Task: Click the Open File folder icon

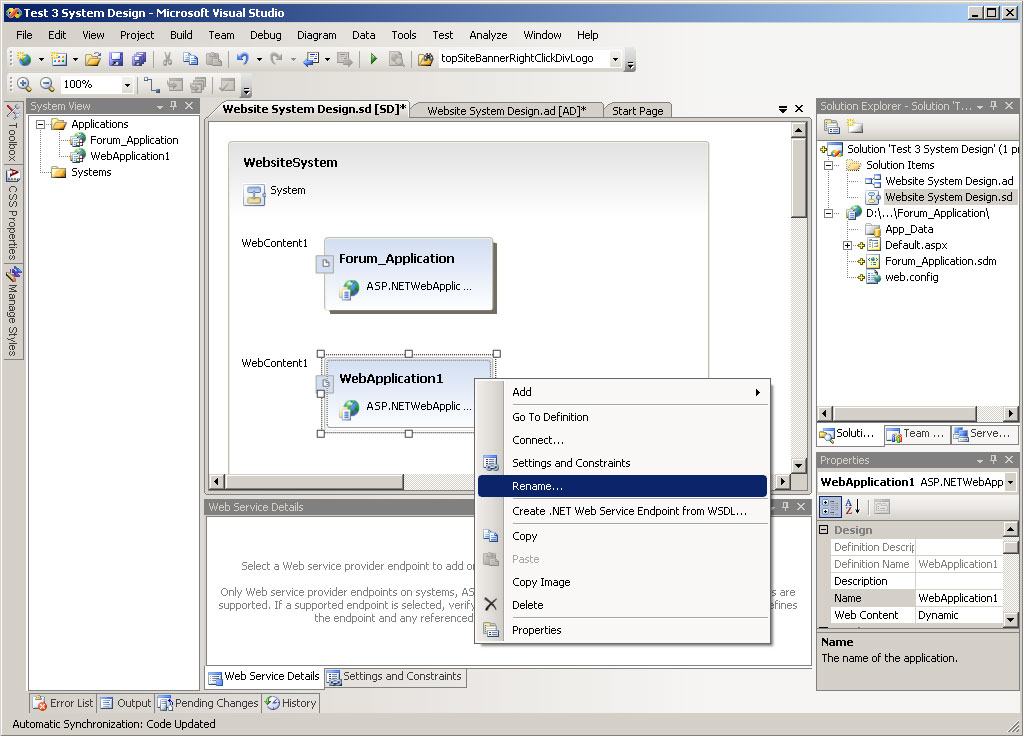Action: coord(93,59)
